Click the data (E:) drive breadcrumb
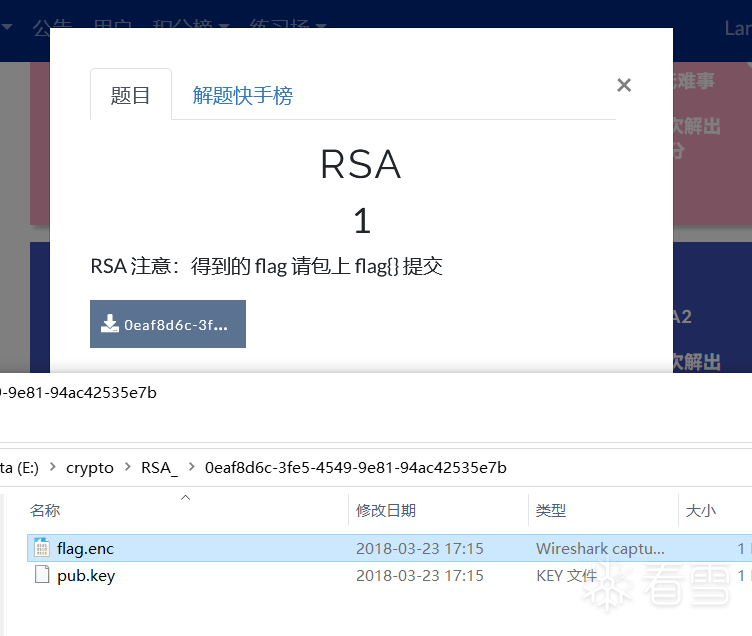Viewport: 752px width, 636px height. (19, 467)
